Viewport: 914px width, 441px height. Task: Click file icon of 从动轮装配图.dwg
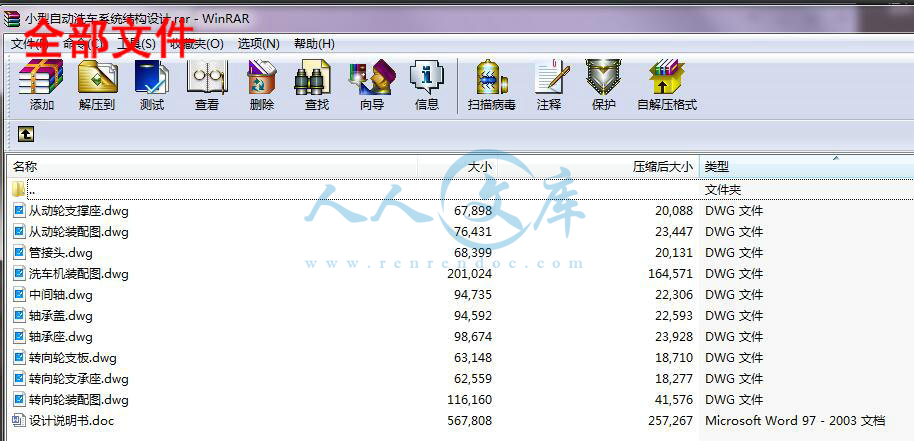point(20,231)
